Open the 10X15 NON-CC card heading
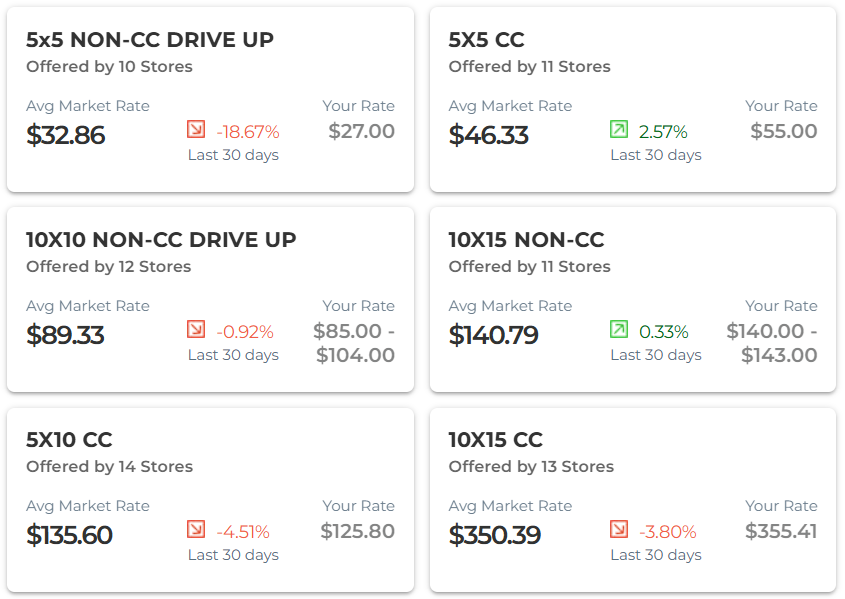The image size is (845, 599). (526, 240)
